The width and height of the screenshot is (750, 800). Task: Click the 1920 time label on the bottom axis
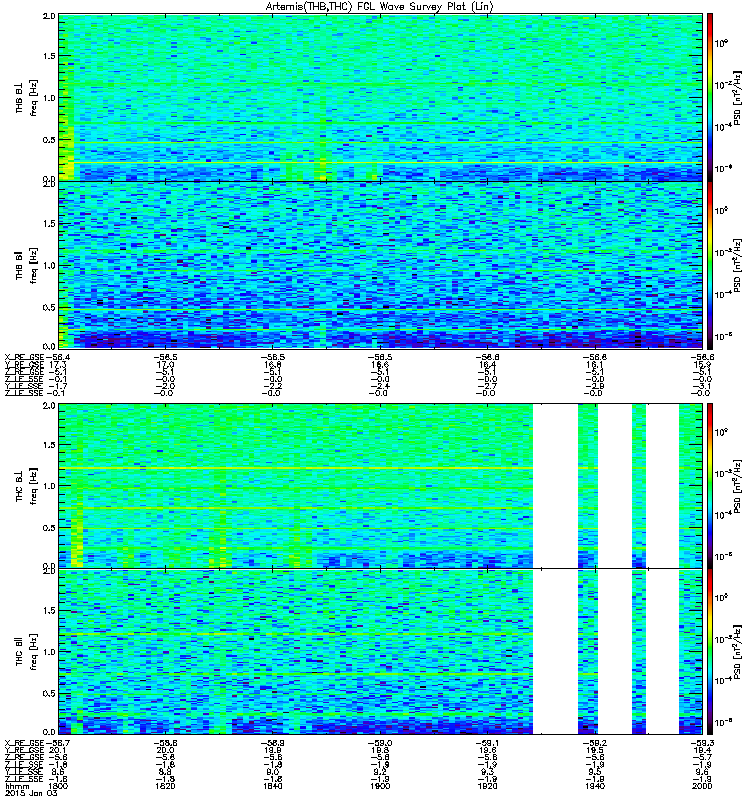487,786
